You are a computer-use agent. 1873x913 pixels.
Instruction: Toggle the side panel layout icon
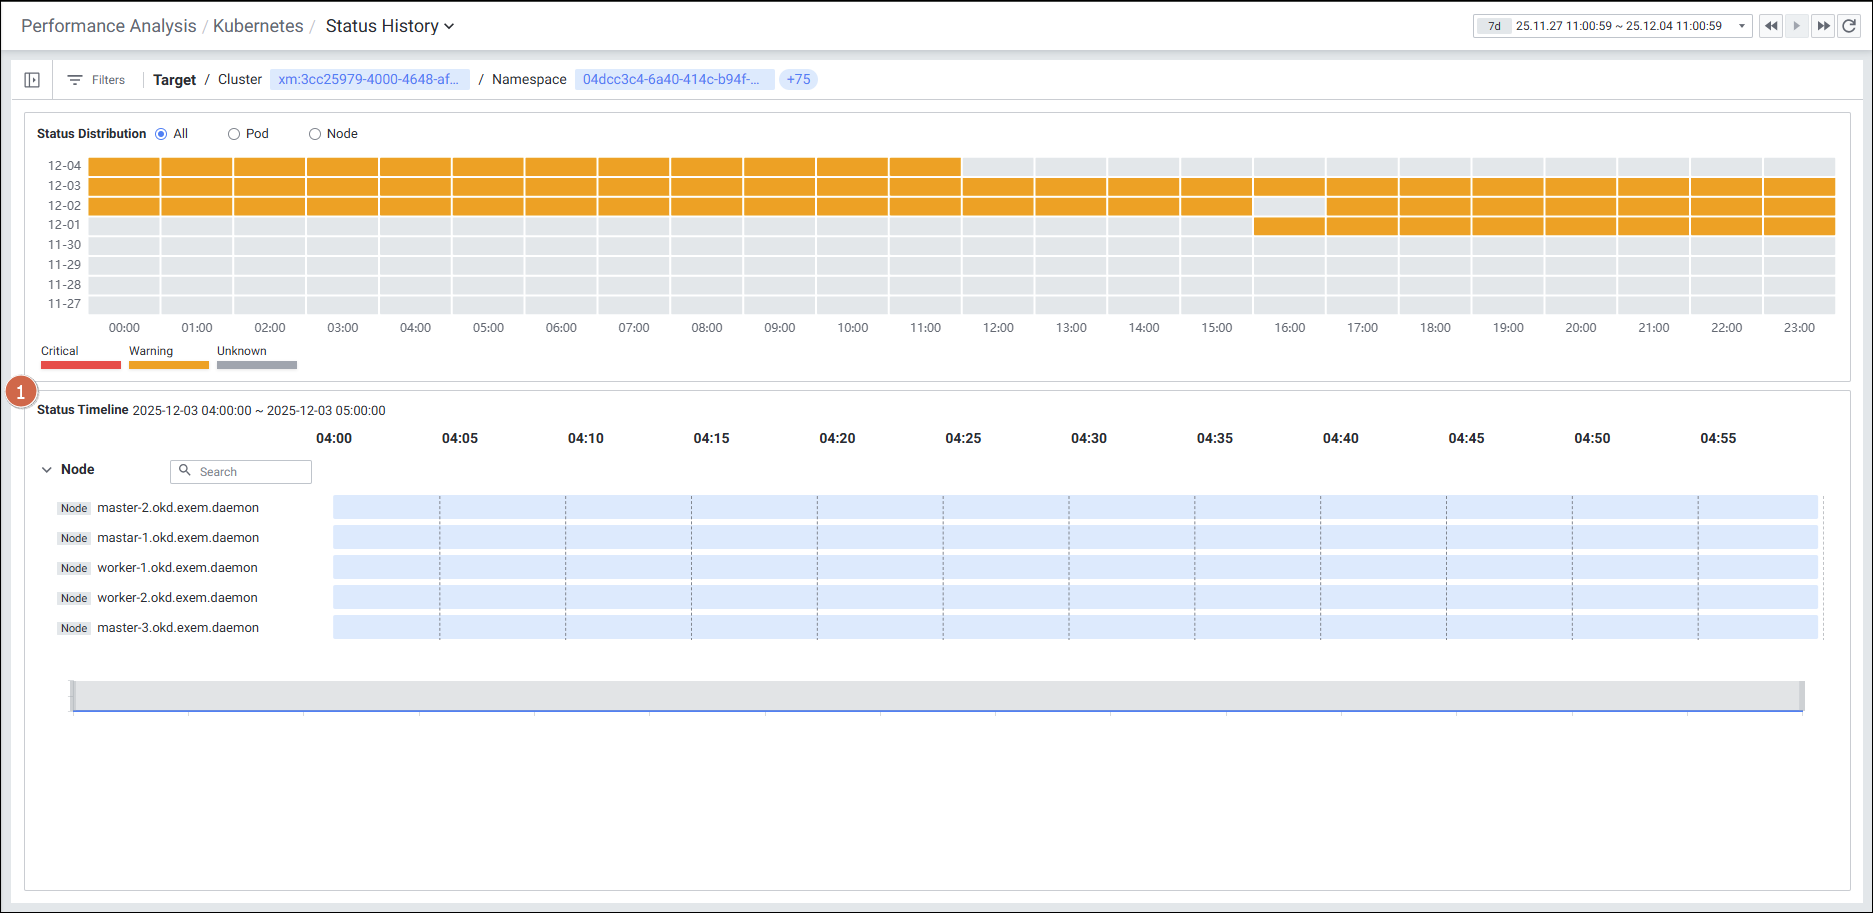(32, 80)
